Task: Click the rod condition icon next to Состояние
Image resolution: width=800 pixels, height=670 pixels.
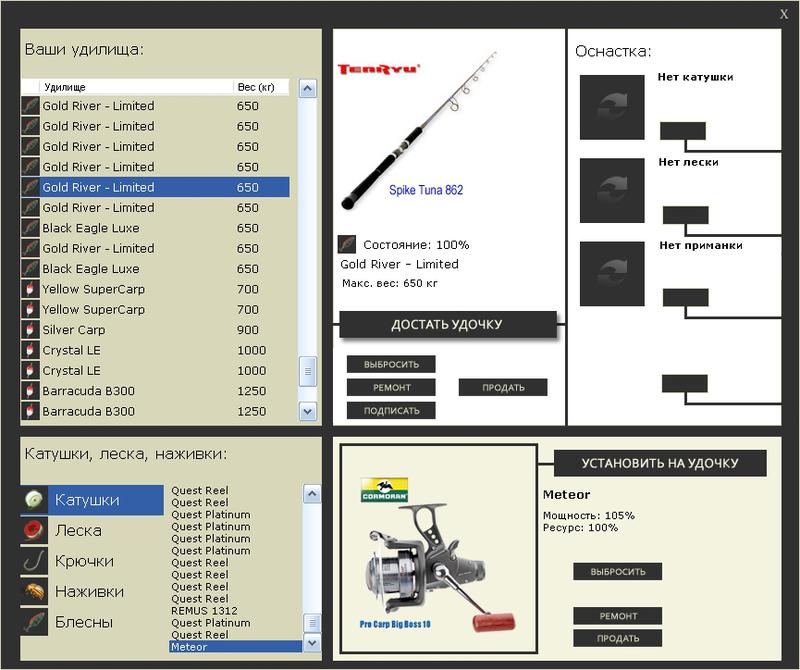Action: (x=347, y=244)
